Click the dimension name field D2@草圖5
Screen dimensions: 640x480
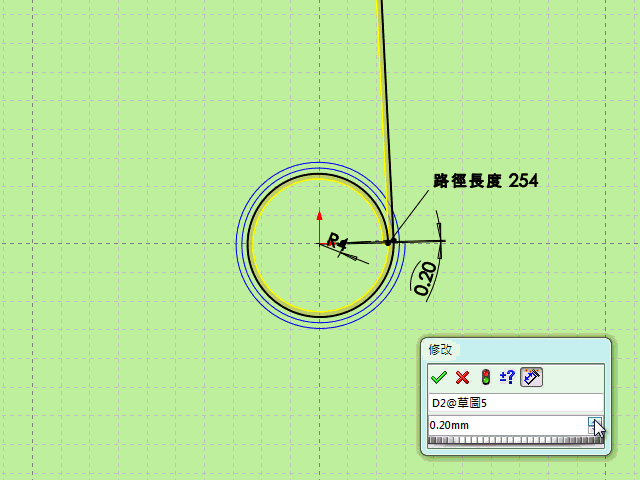click(516, 403)
